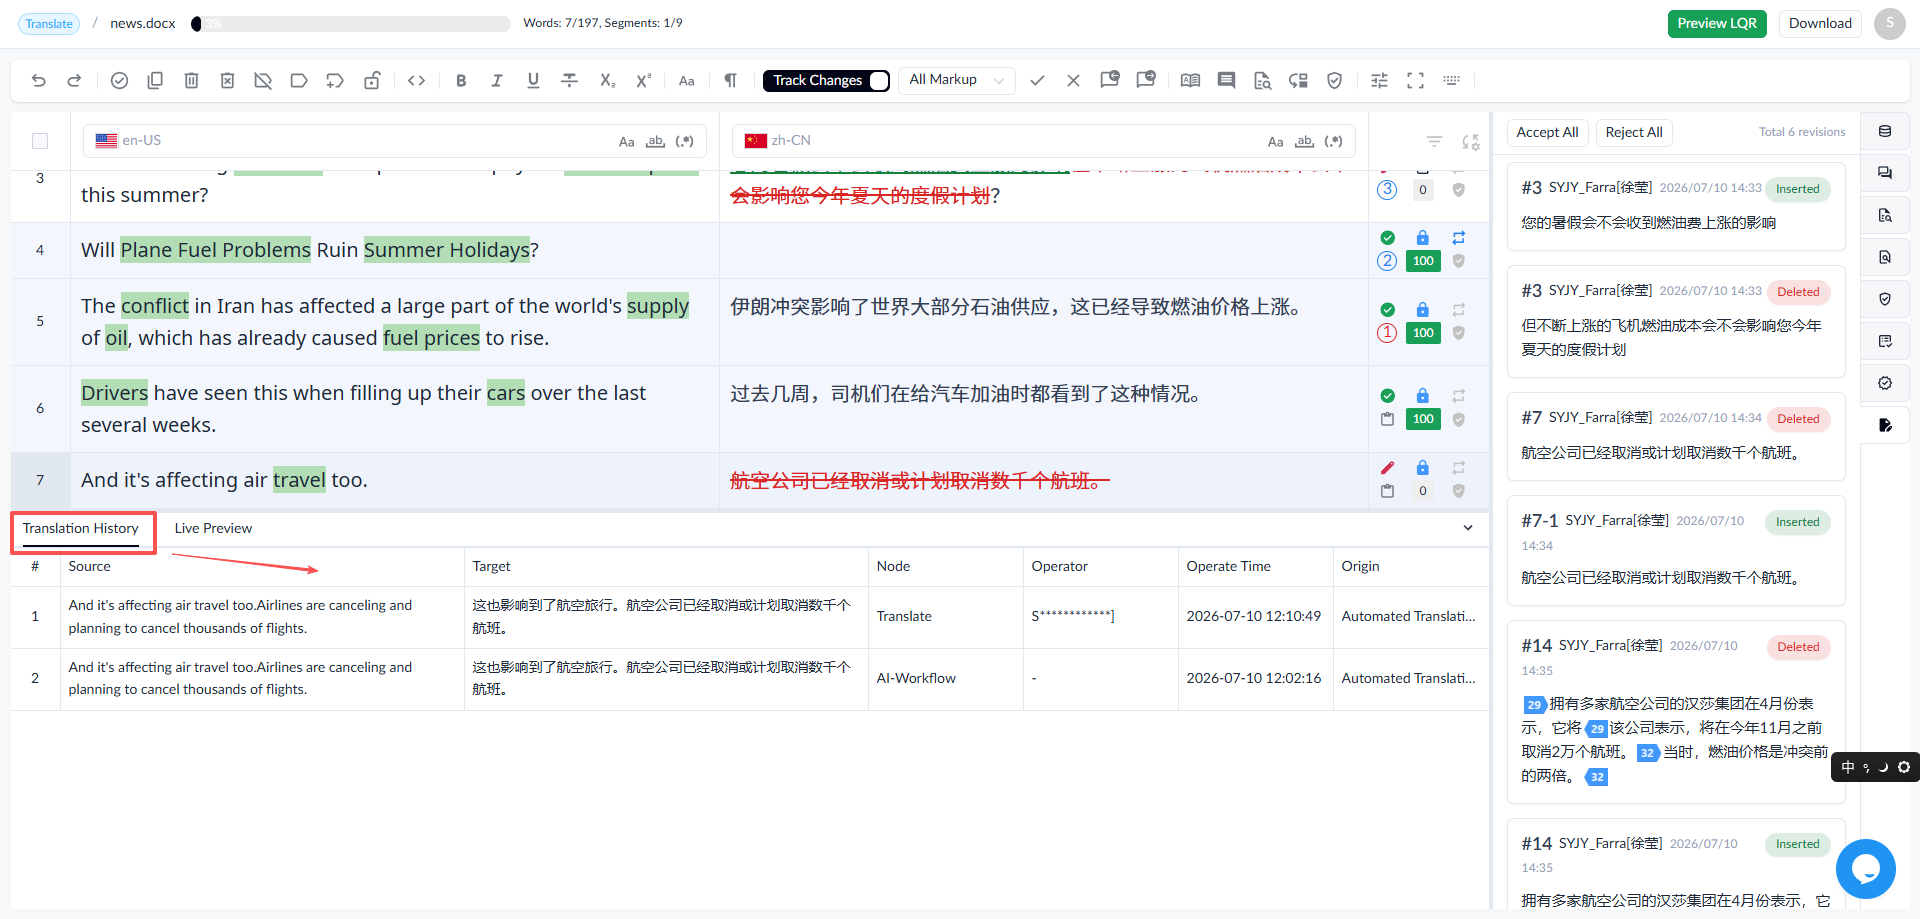Toggle lock on segment 5
Viewport: 1920px width, 919px height.
point(1422,310)
